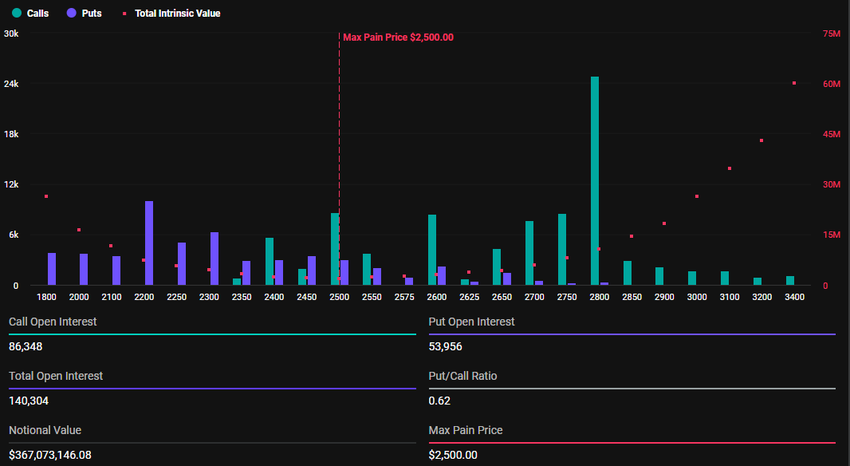Screen dimensions: 850x466
Task: Click the 2500 strike label on x-axis
Action: pyautogui.click(x=339, y=297)
